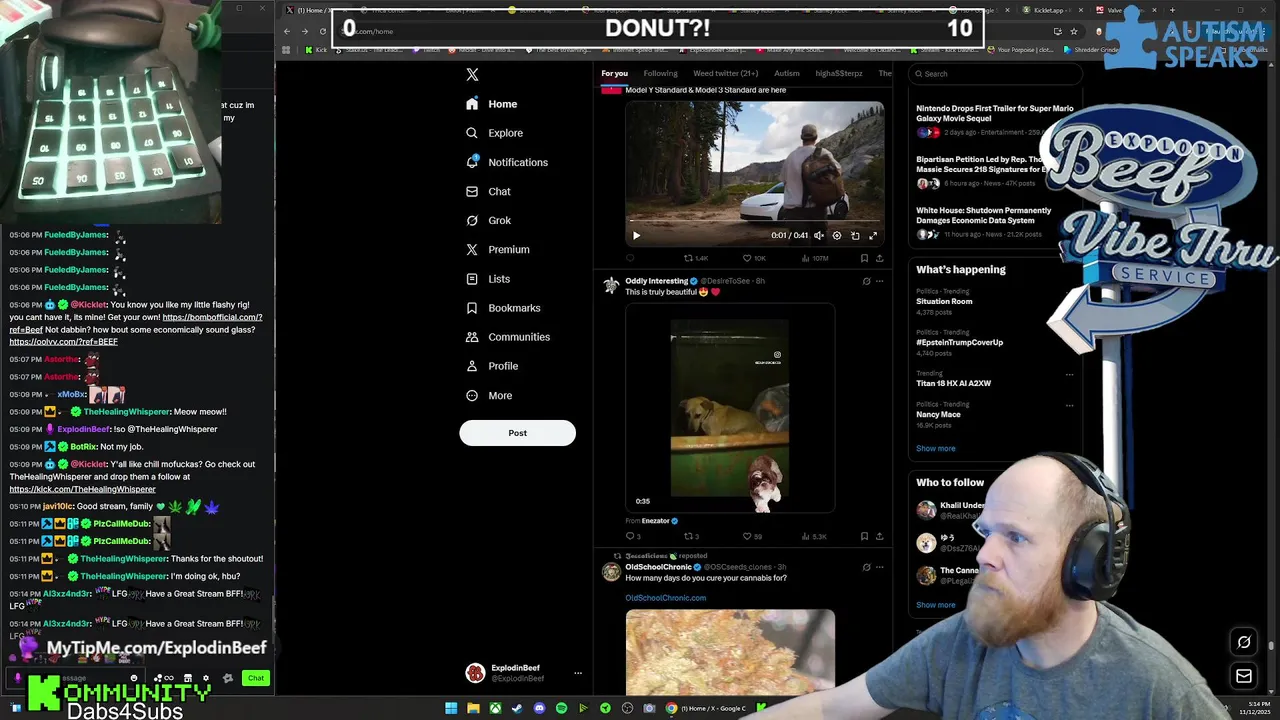This screenshot has width=1280, height=720.
Task: Toggle picture-in-picture on Model Y video
Action: [855, 236]
